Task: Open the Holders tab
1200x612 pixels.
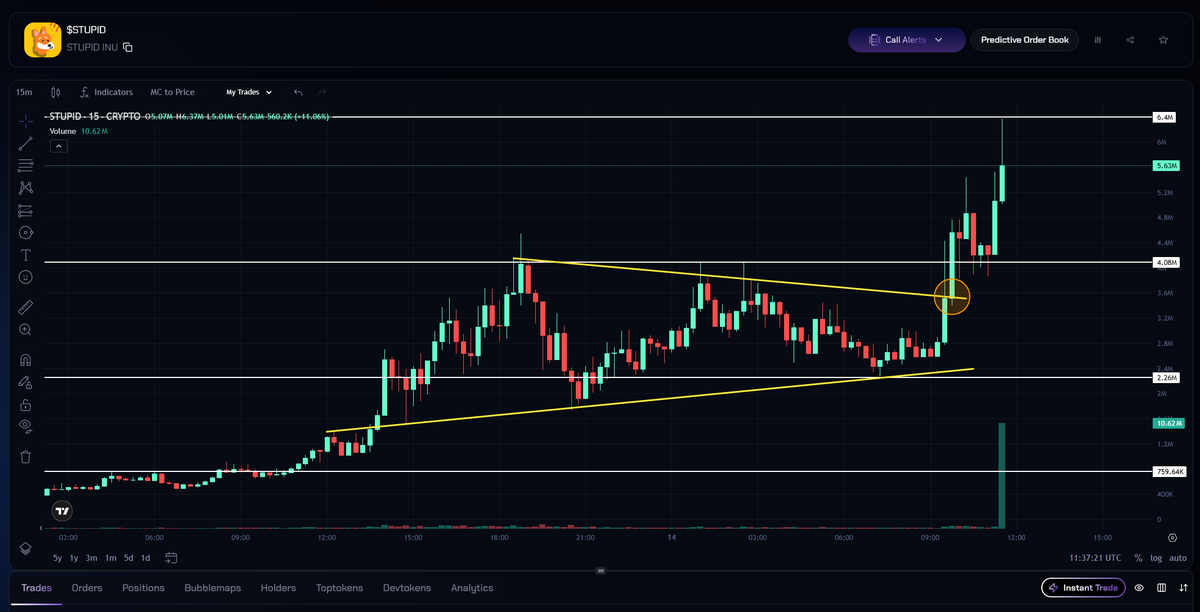Action: 279,588
